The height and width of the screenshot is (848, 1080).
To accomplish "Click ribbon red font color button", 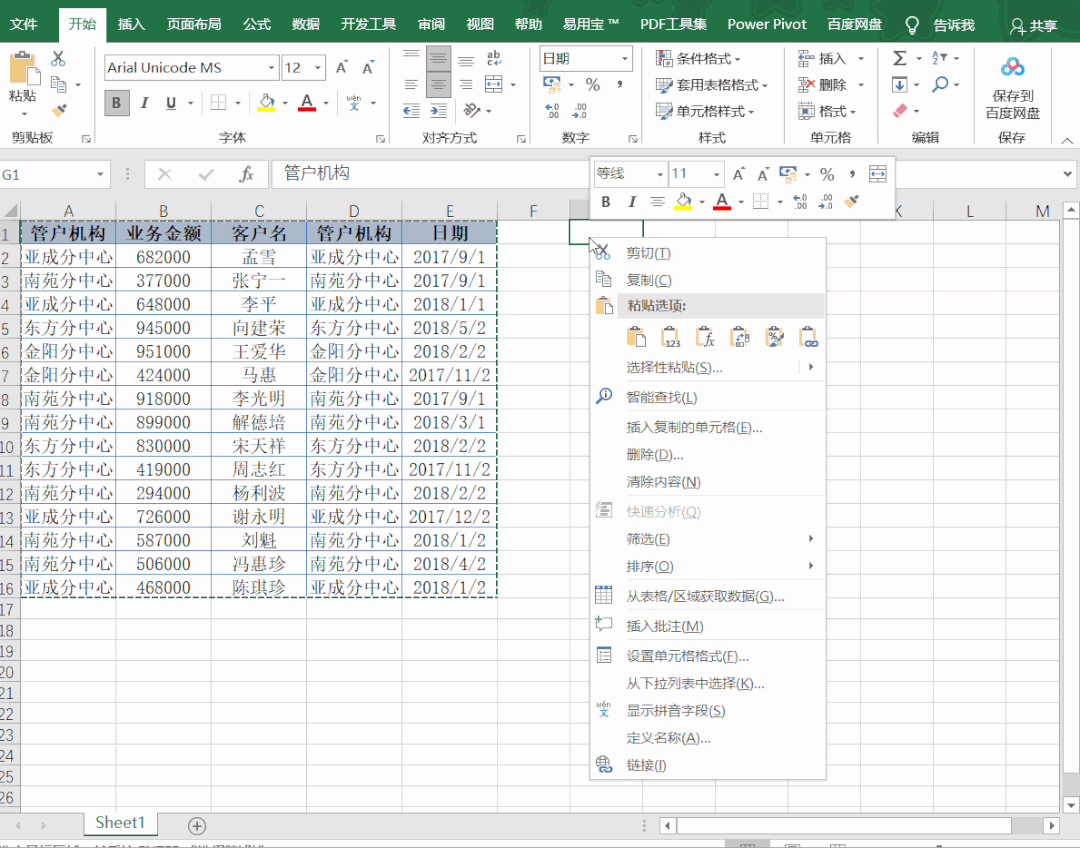I will coord(307,103).
